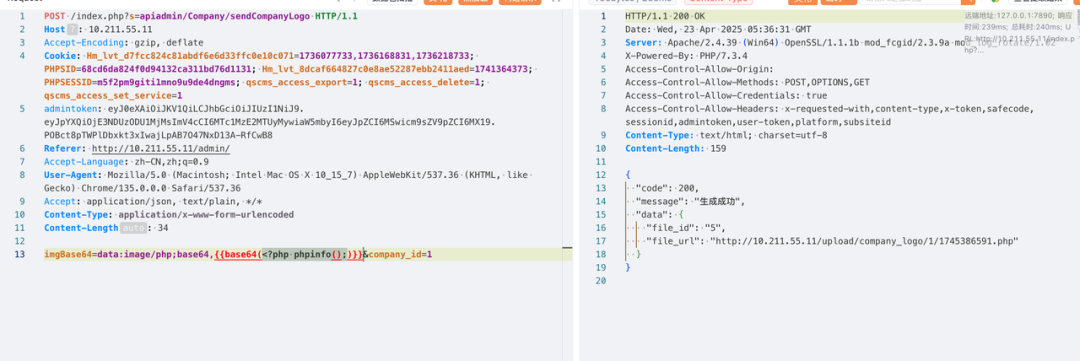Click the Host value 10.211.55.11
This screenshot has width=1080, height=361.
[121, 29]
